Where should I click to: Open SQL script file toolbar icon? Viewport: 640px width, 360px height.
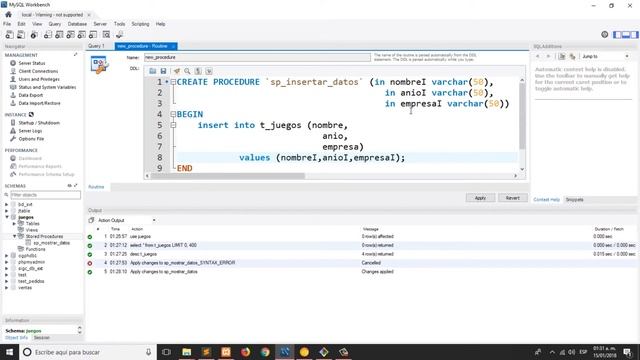21,35
